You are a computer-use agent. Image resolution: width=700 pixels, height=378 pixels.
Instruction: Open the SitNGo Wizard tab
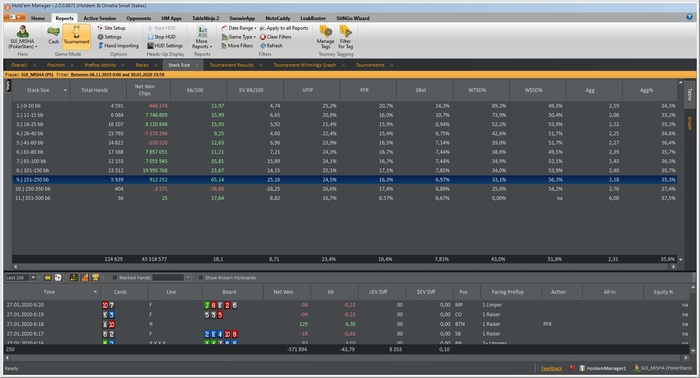tap(353, 18)
